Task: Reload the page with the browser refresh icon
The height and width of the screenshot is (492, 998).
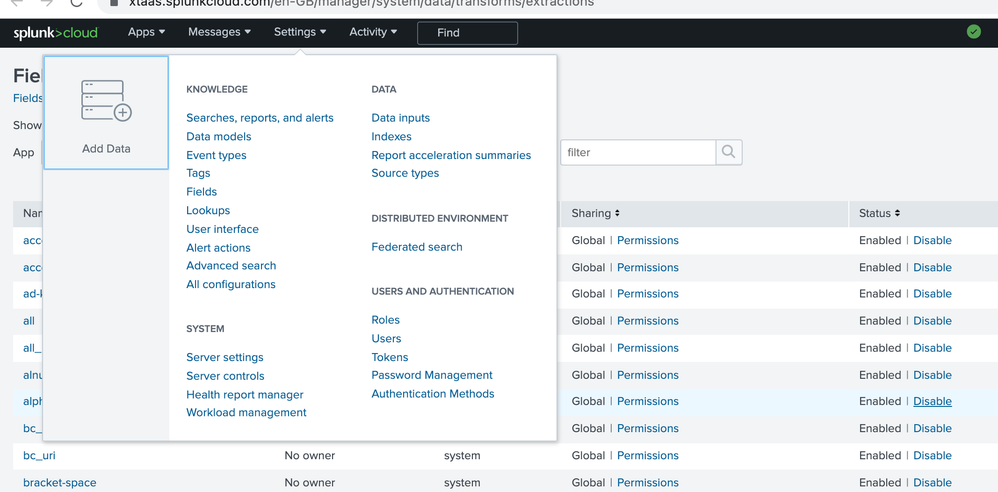Action: coord(76,3)
